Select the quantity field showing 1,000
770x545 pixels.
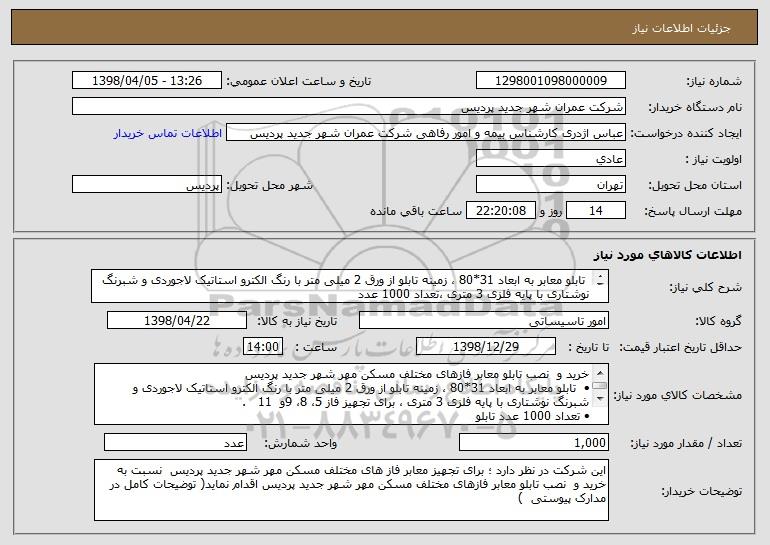point(534,442)
